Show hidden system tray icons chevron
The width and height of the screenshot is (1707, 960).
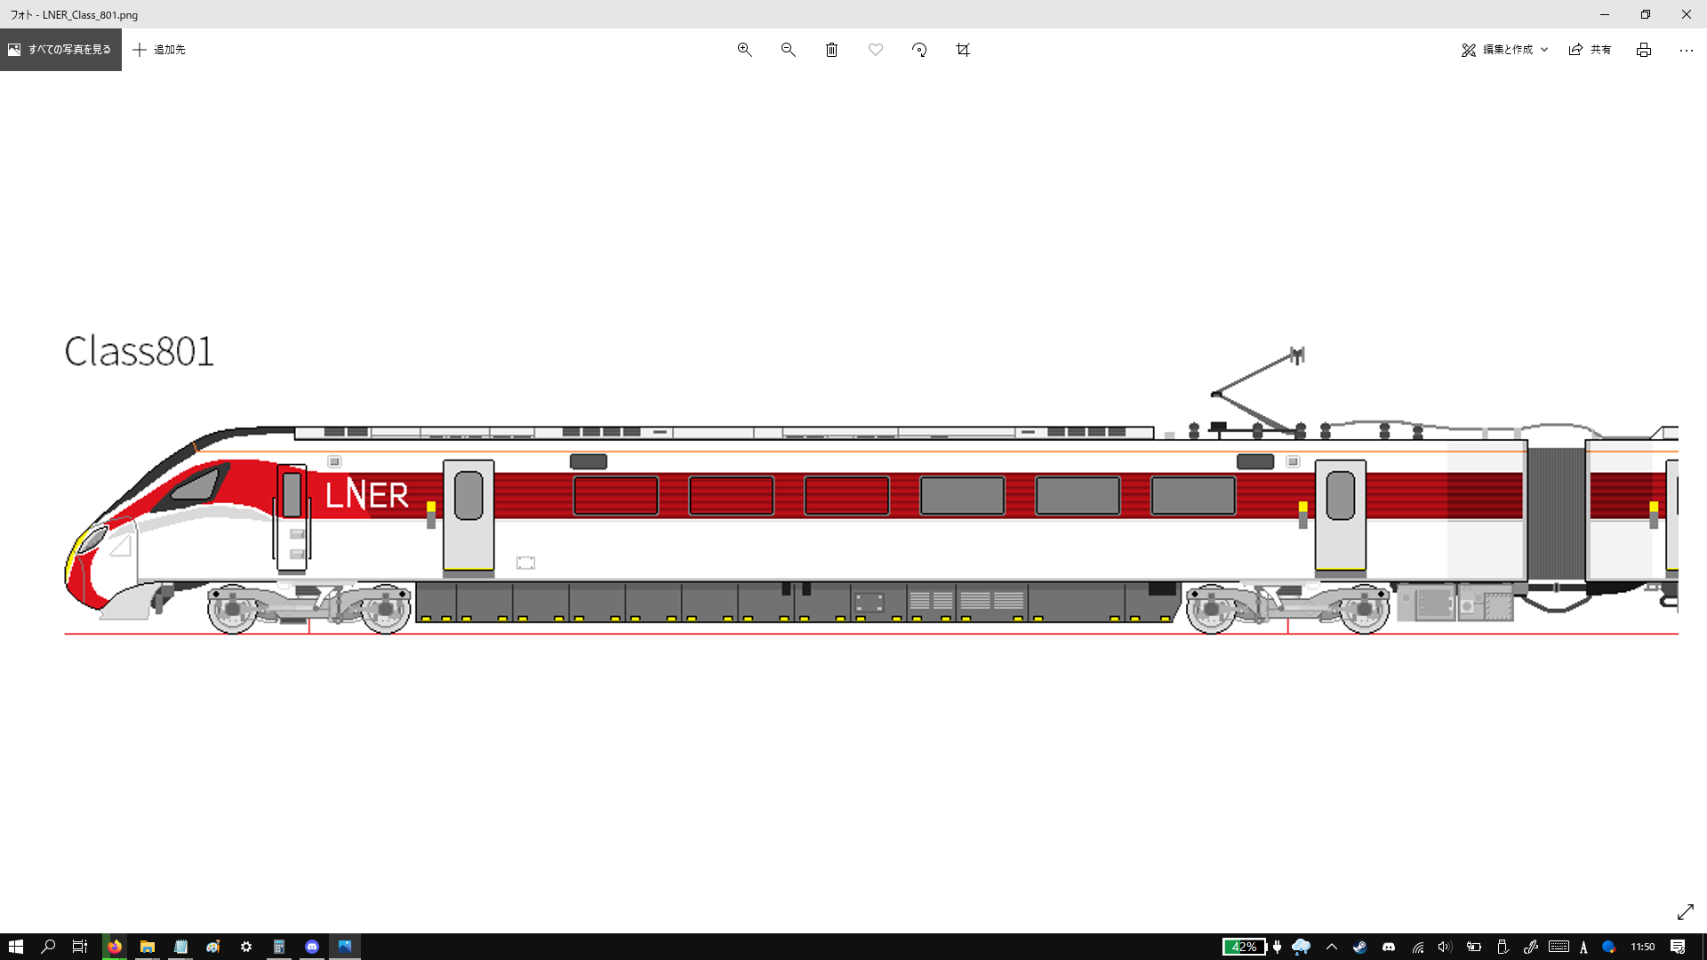pyautogui.click(x=1331, y=946)
